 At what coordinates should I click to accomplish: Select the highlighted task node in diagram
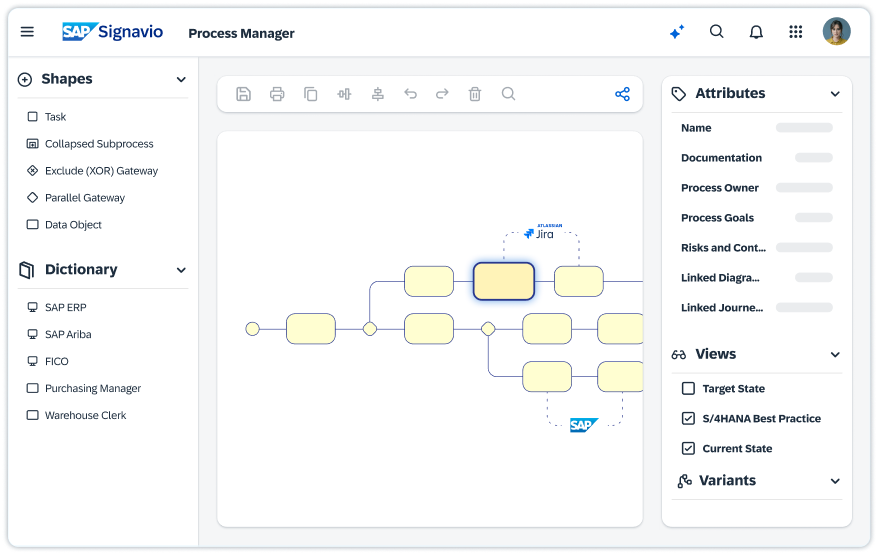point(503,281)
